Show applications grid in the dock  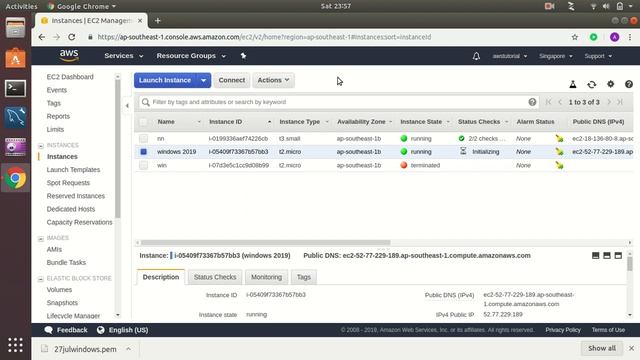16,345
